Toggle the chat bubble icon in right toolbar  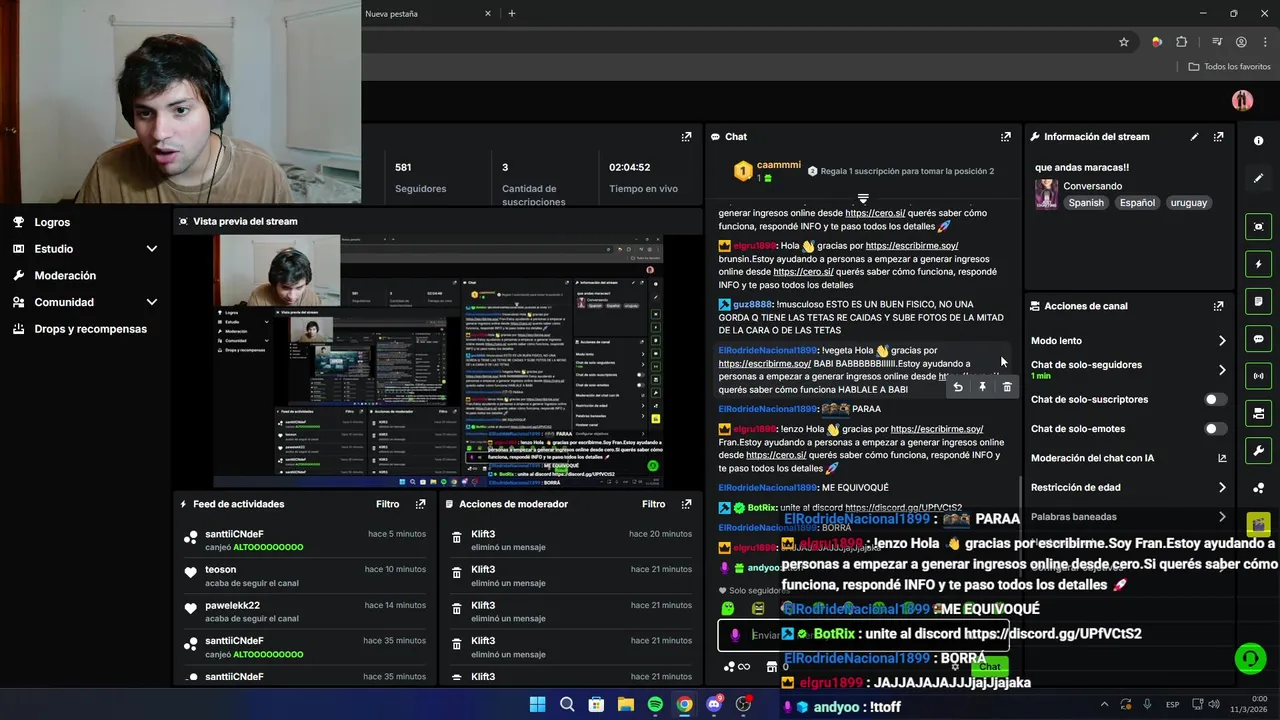[1258, 339]
